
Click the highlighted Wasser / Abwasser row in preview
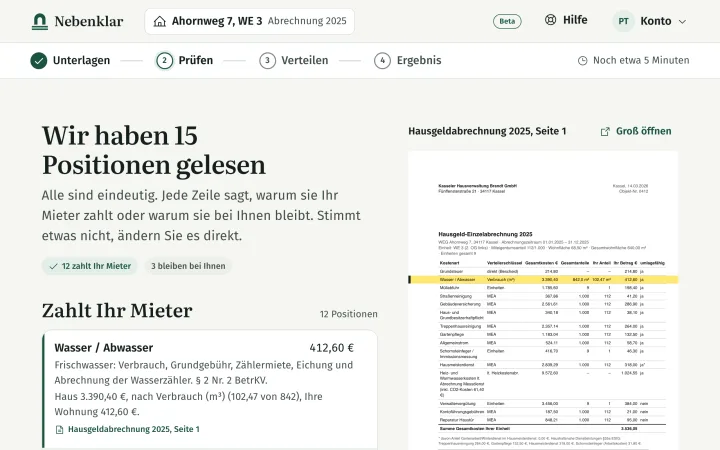(x=543, y=279)
